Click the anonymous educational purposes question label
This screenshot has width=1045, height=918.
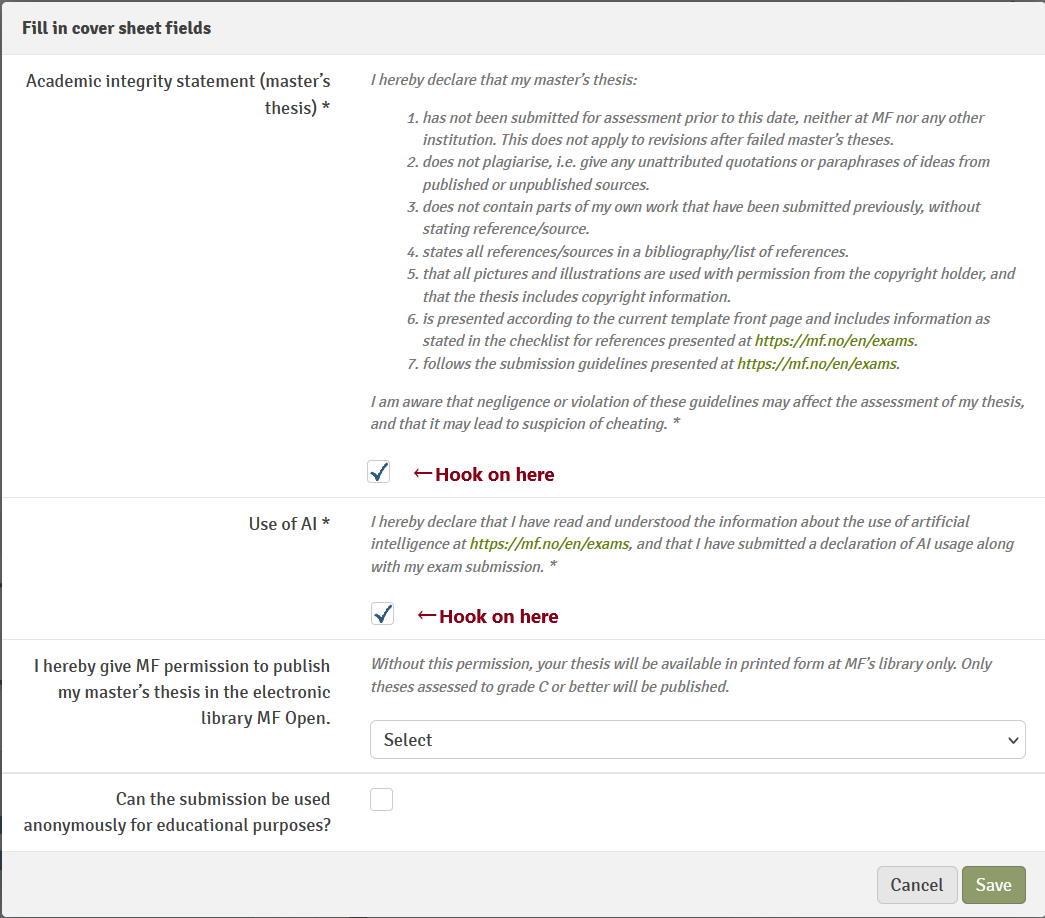177,812
